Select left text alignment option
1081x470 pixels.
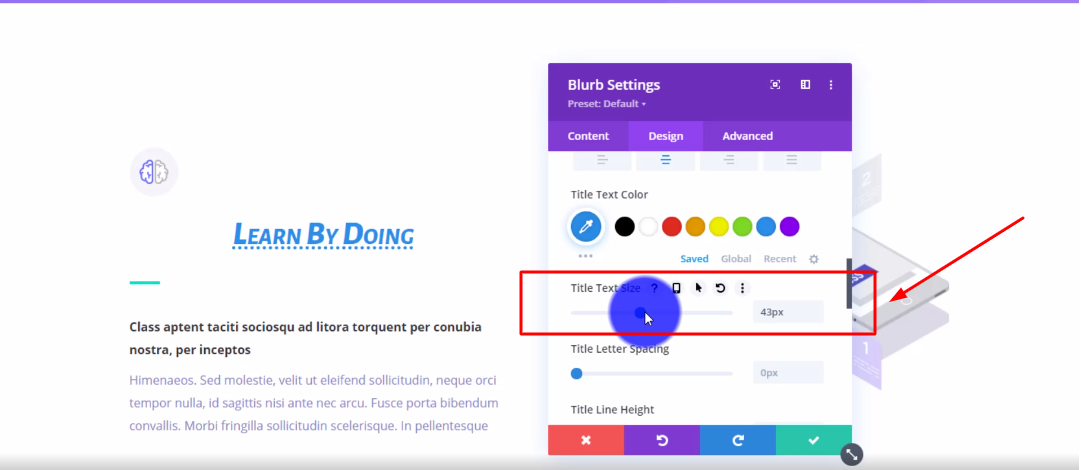point(602,160)
